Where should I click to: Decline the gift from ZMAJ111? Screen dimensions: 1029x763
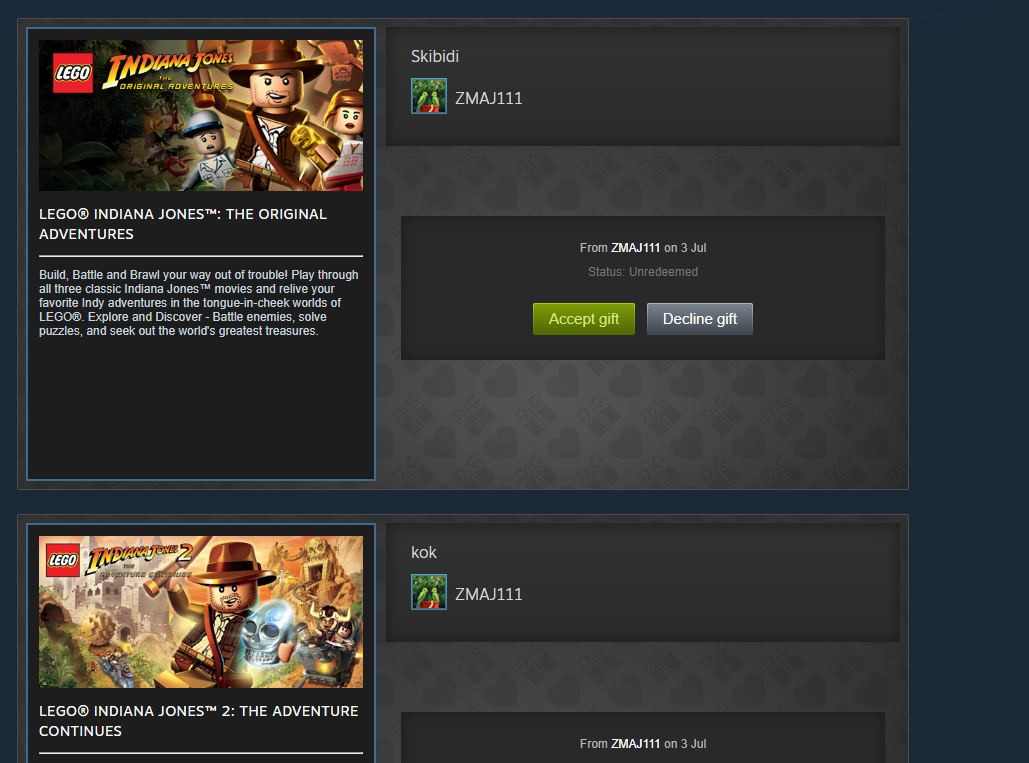[x=700, y=319]
